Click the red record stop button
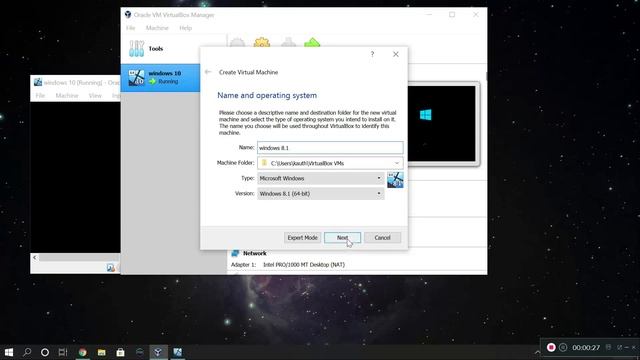640x360 pixels. tap(551, 347)
